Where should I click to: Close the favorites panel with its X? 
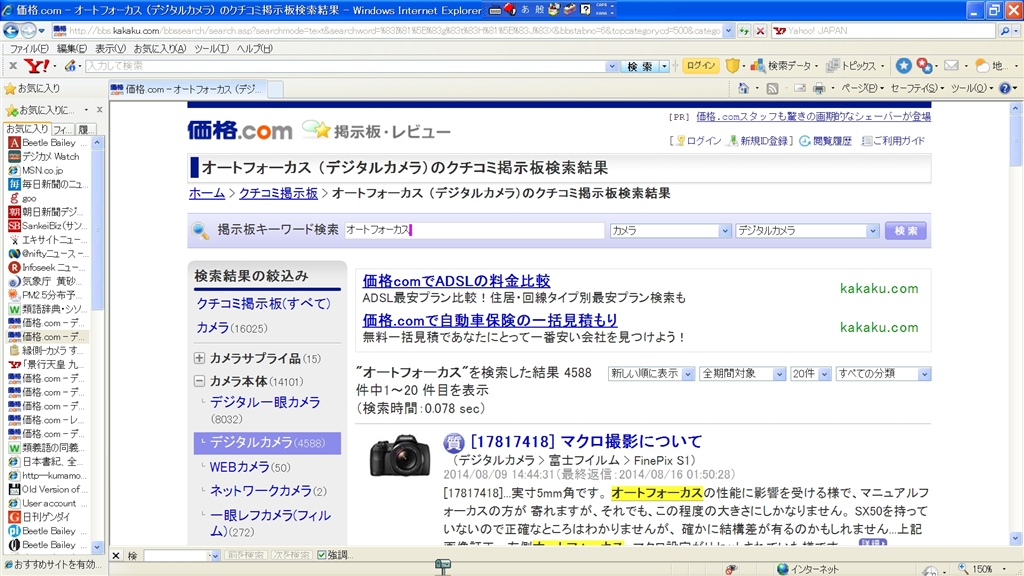pyautogui.click(x=99, y=110)
